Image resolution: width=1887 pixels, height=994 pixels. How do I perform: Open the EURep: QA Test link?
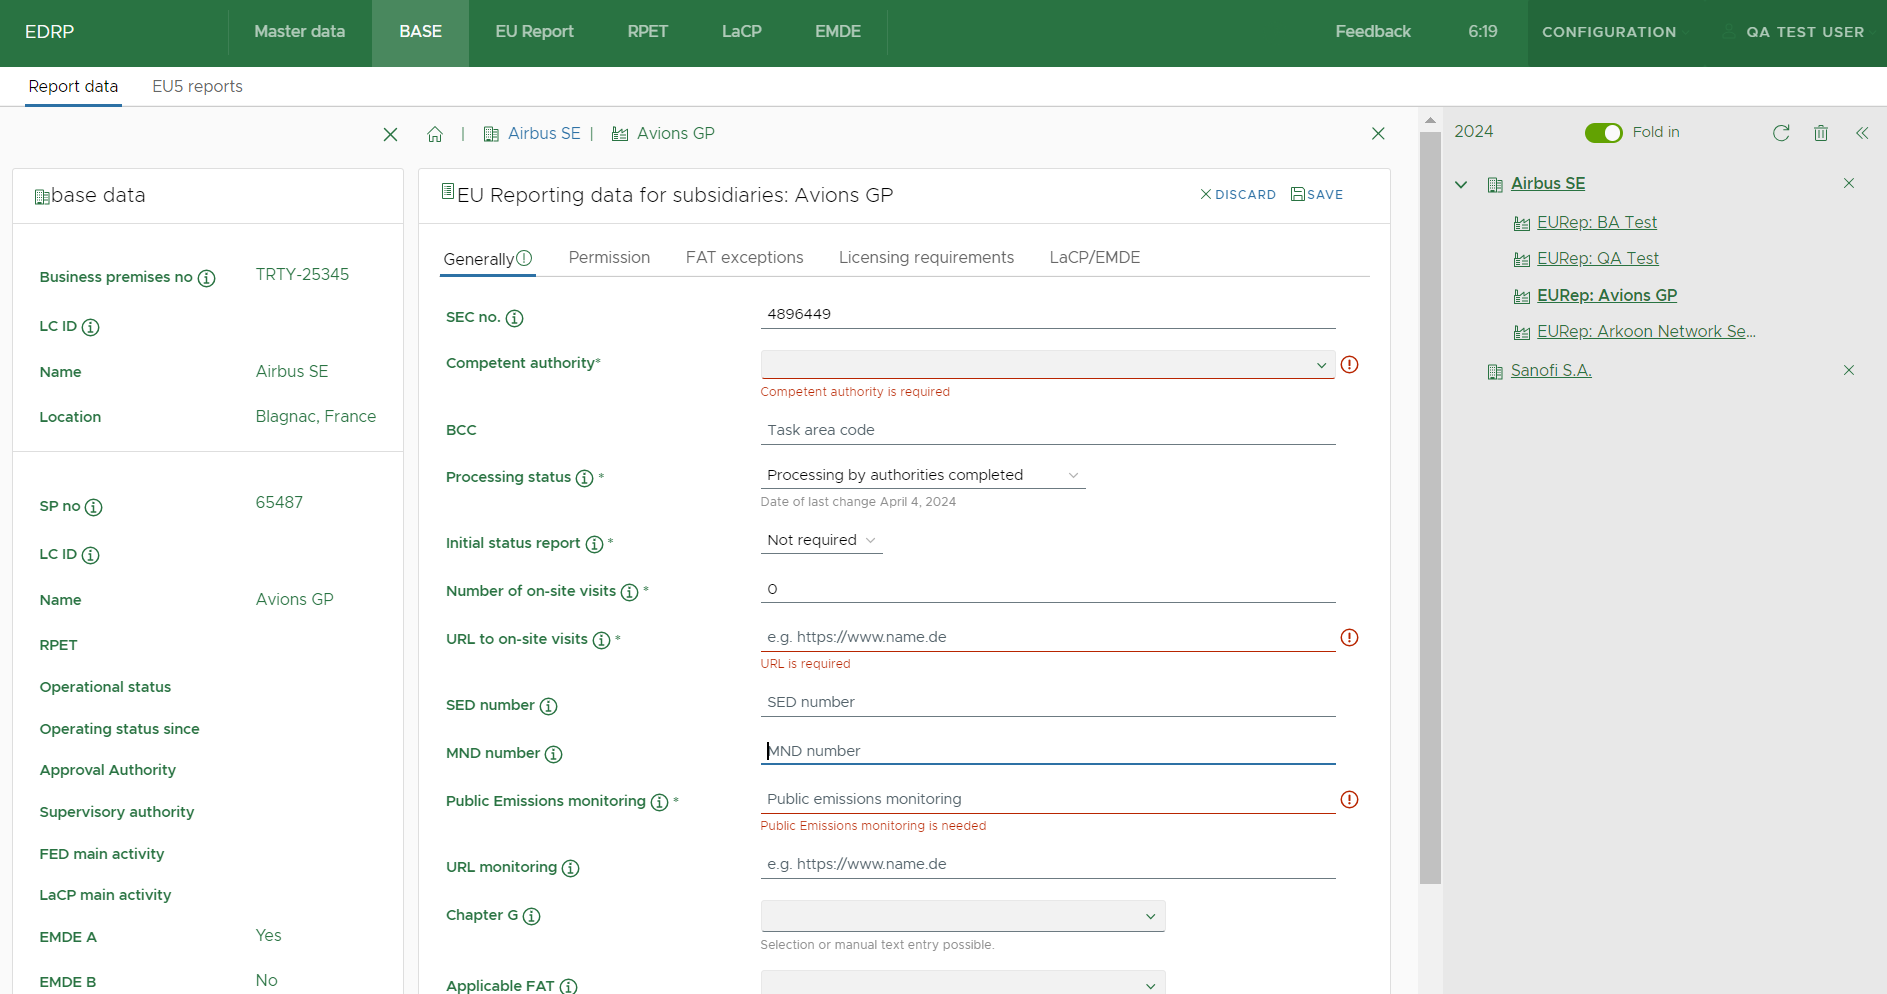click(1597, 258)
